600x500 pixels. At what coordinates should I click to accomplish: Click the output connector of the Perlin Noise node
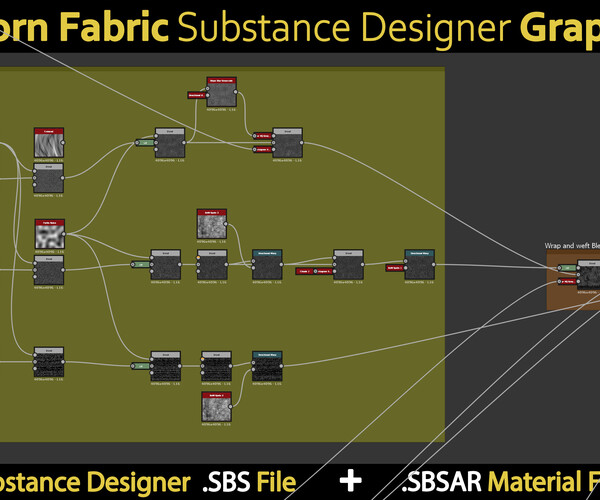click(64, 234)
